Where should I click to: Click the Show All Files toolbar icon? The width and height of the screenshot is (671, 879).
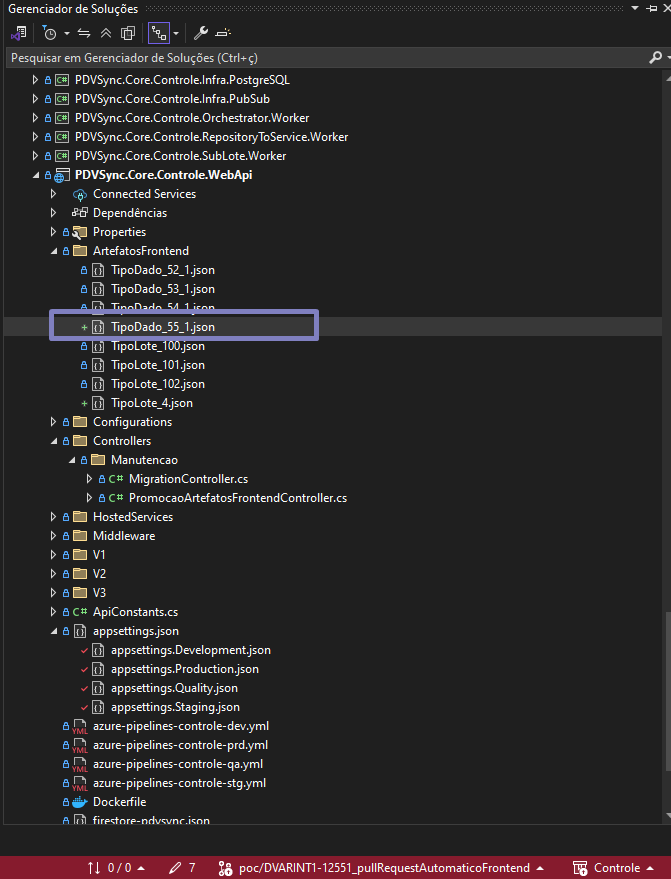tap(127, 32)
